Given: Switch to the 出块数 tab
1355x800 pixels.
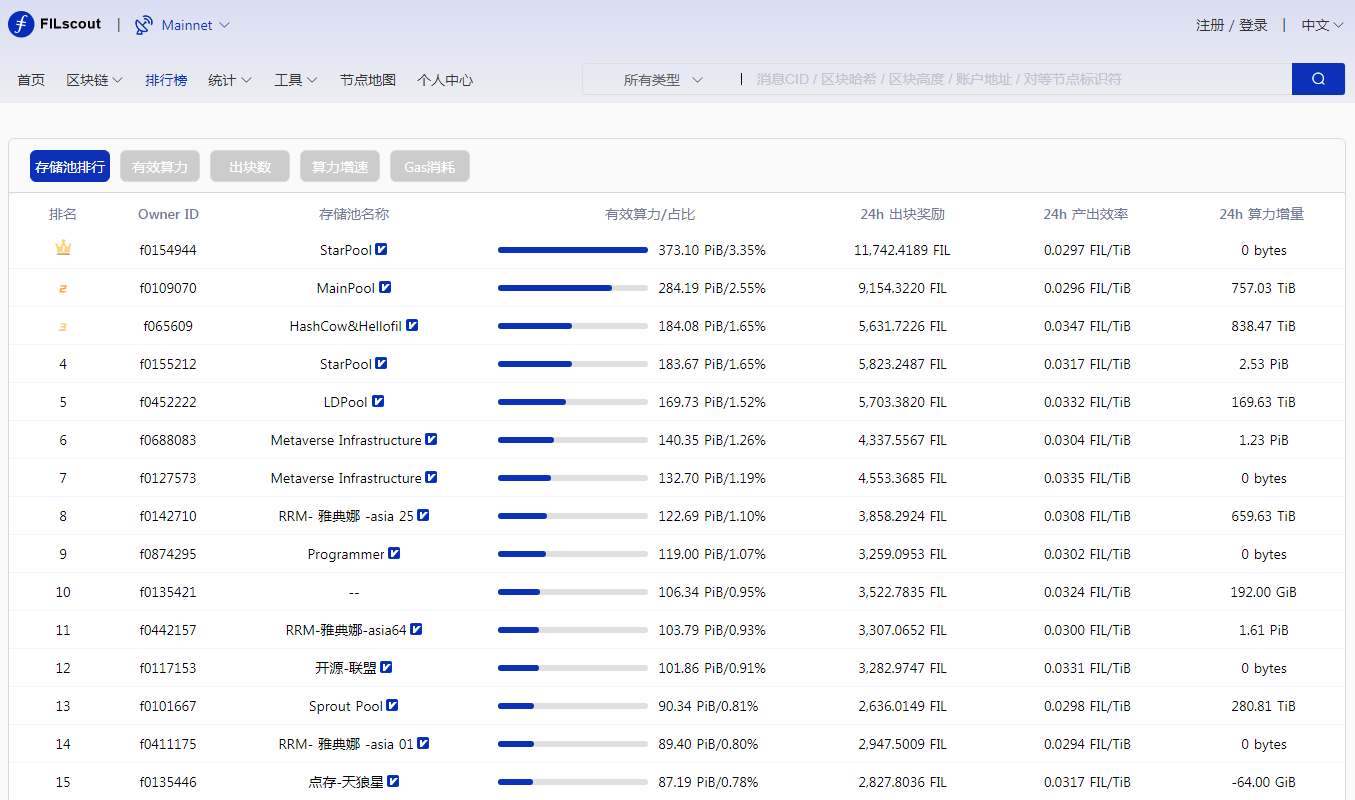Looking at the screenshot, I should [x=250, y=167].
